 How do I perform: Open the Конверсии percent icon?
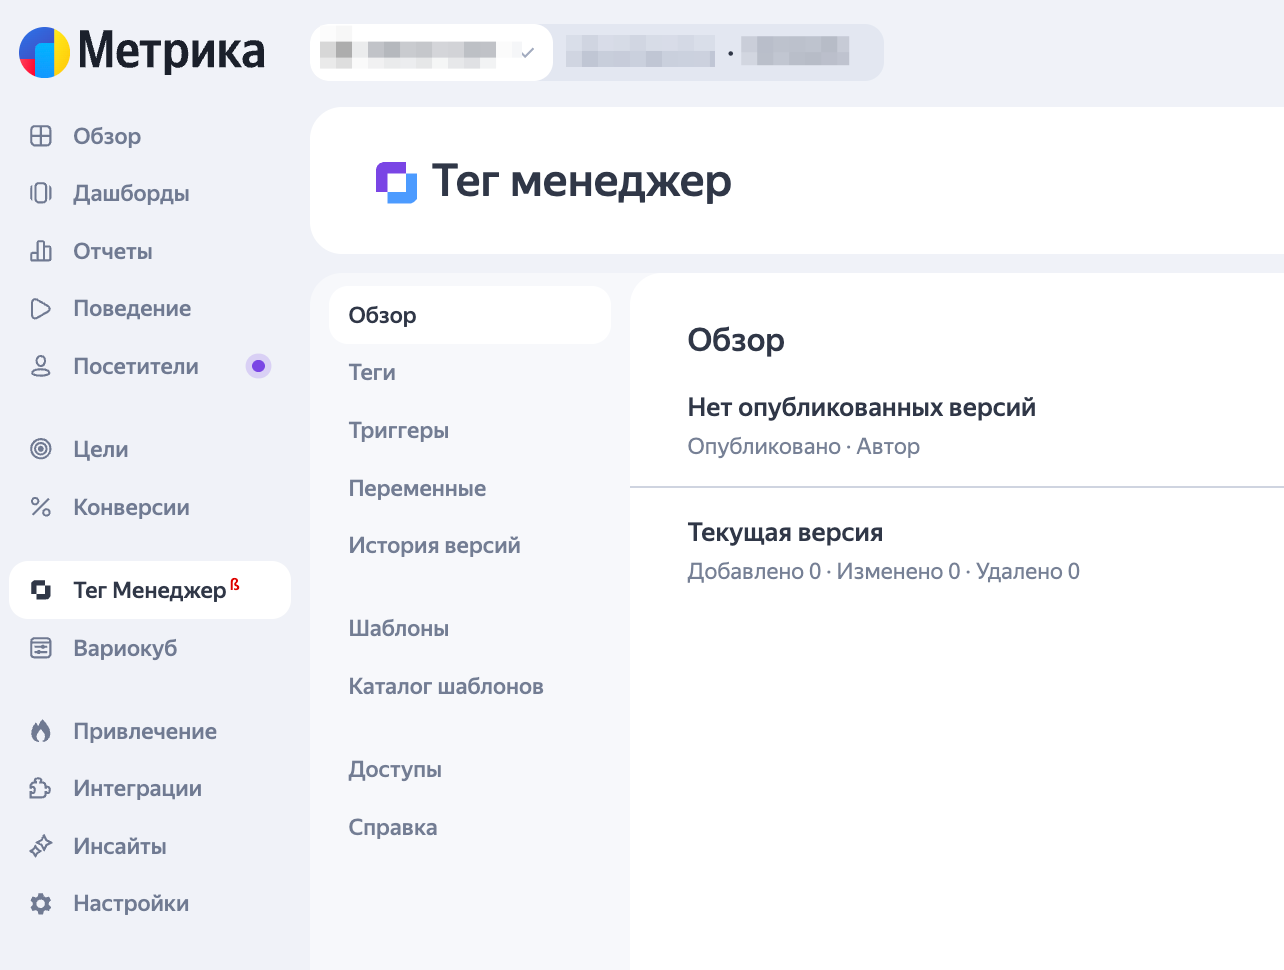click(41, 507)
